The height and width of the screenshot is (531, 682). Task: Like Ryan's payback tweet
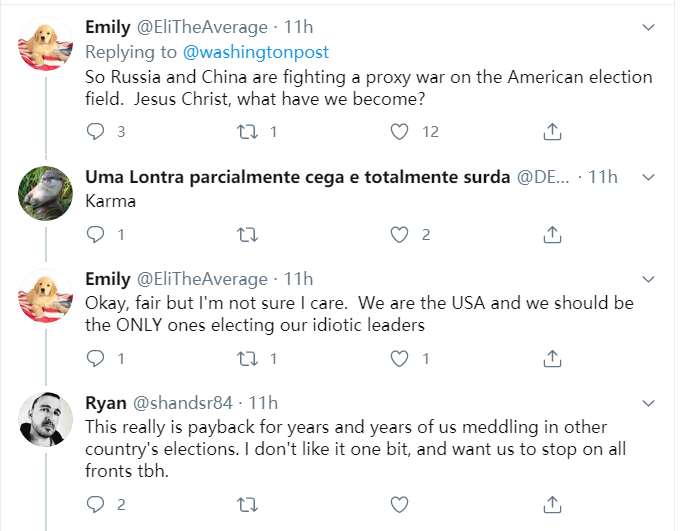click(400, 503)
